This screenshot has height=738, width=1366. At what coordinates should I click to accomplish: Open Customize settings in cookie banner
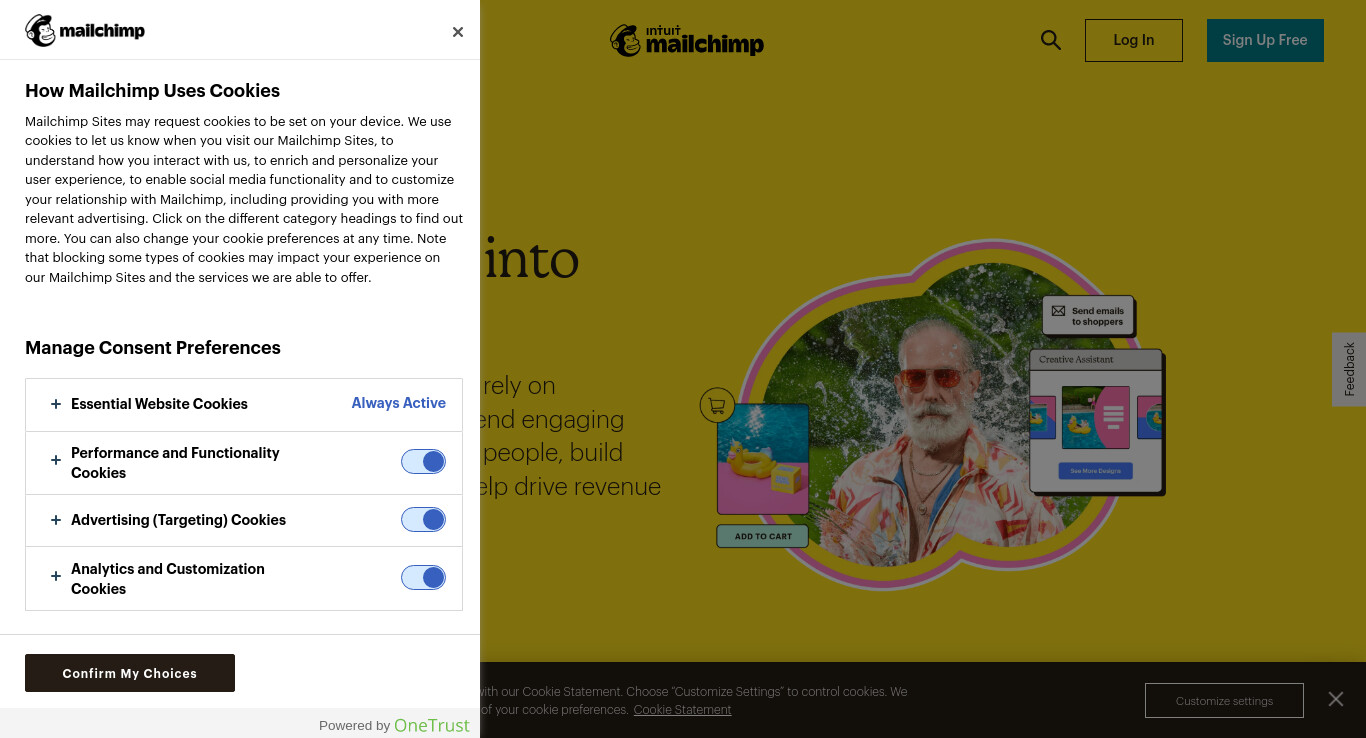pos(1224,700)
